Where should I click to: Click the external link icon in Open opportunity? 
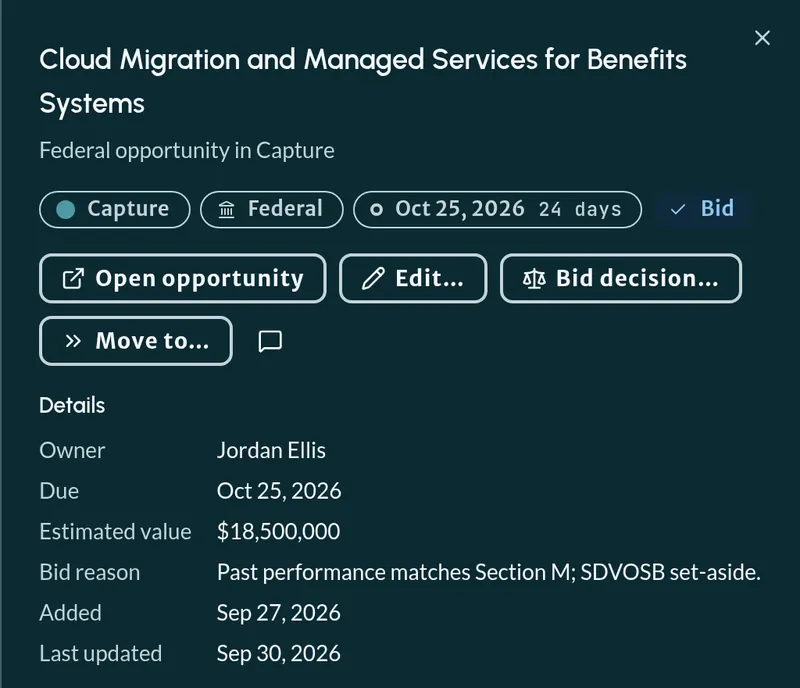click(73, 279)
